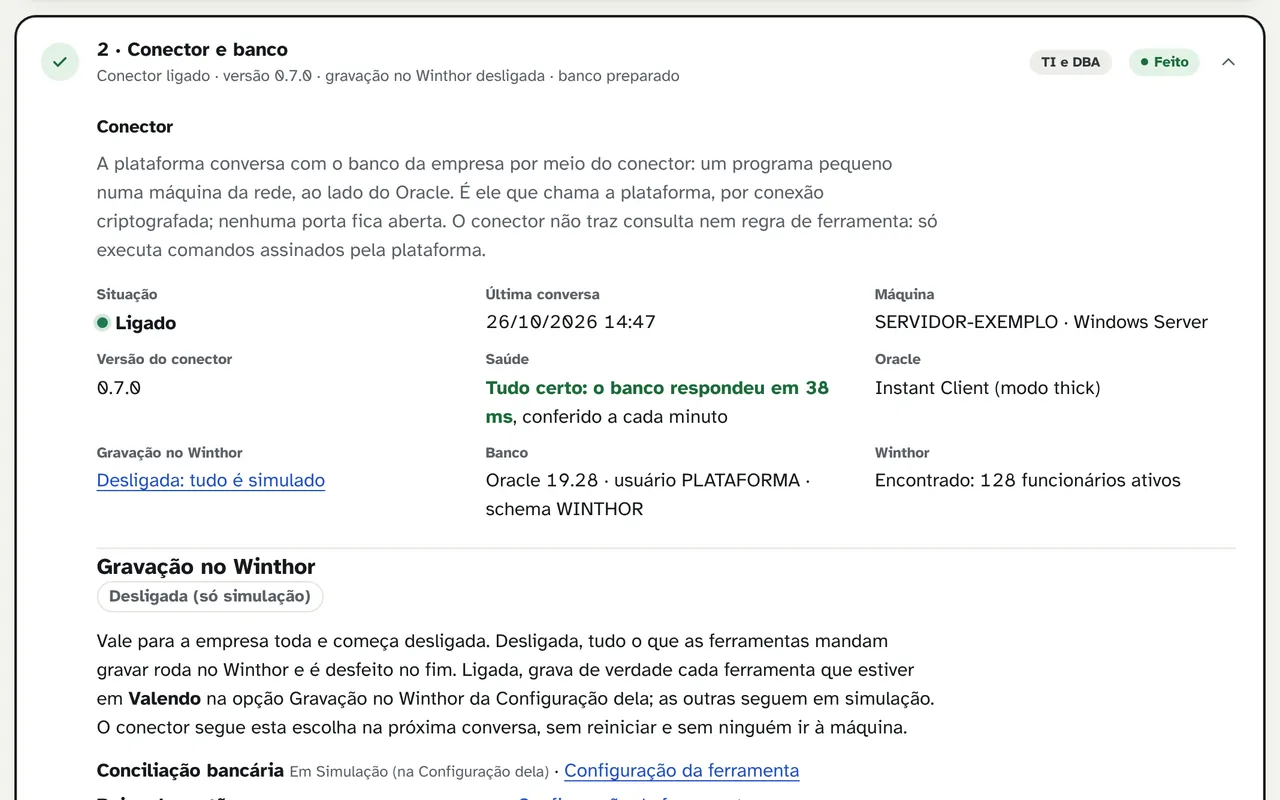Click the subtitle starting "Conector ligado · versão 0.7.0"
This screenshot has height=800, width=1280.
pos(388,76)
